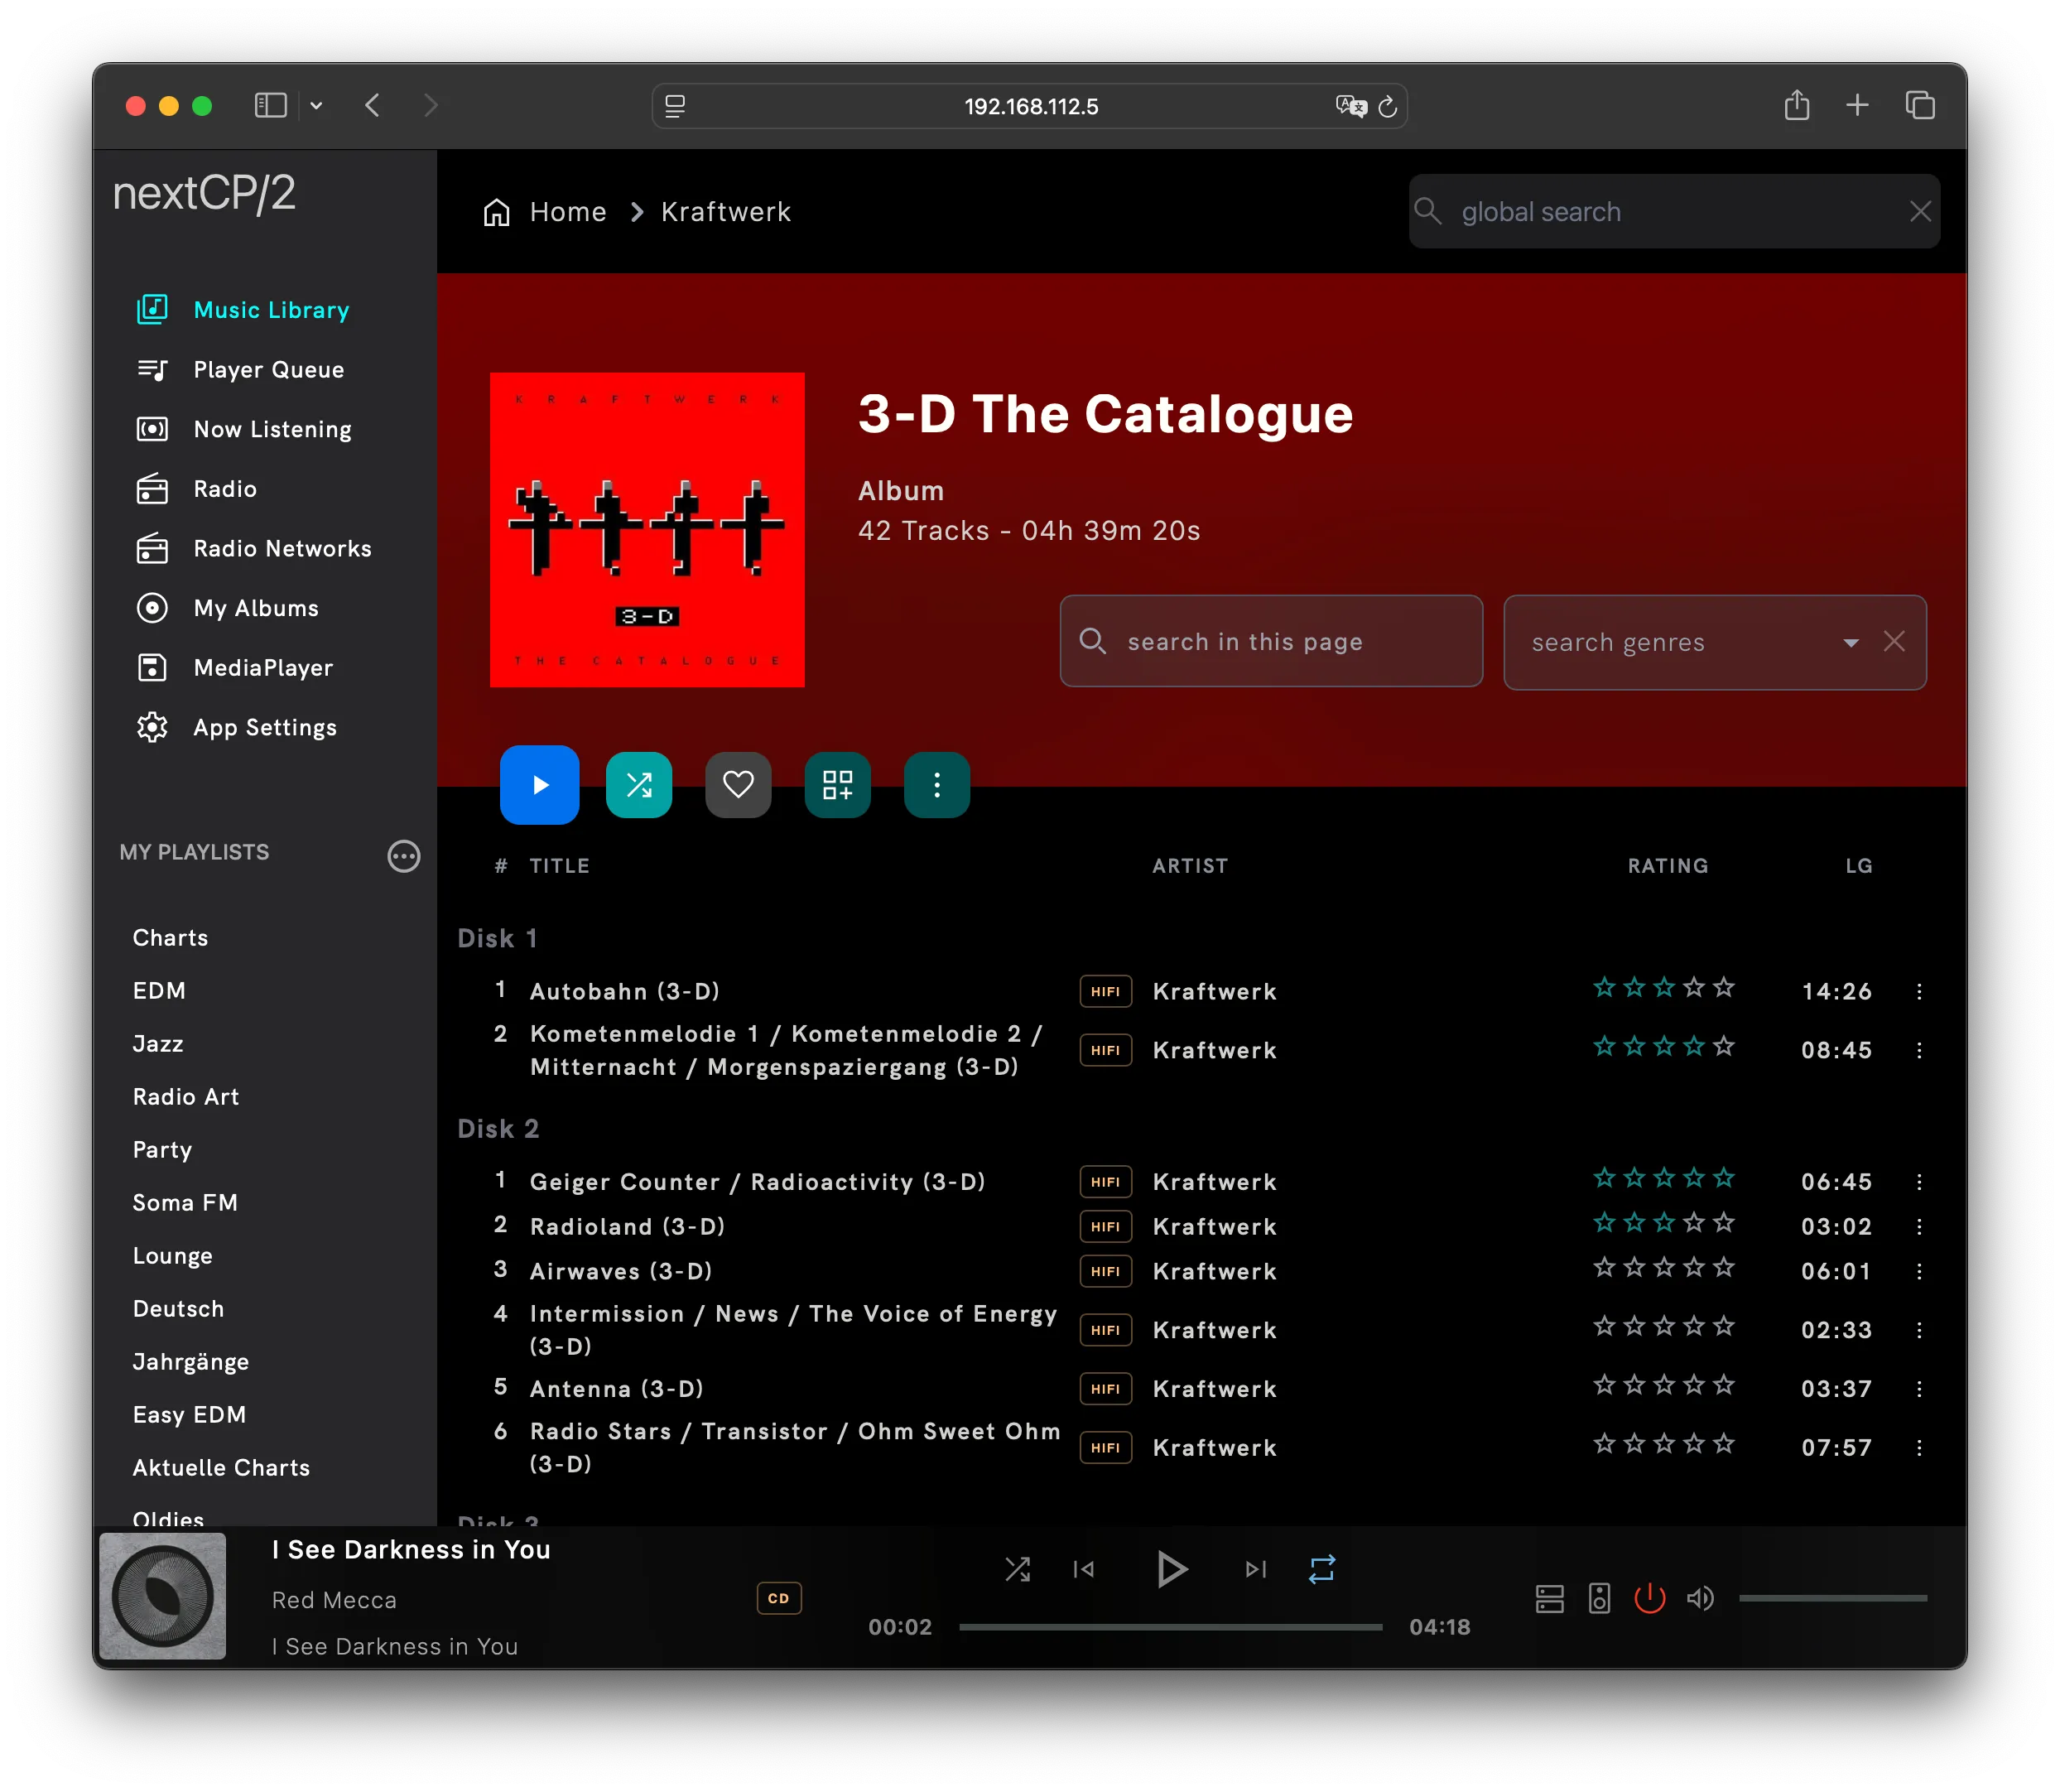Click the blue album play button
The image size is (2060, 1792).
coord(539,785)
